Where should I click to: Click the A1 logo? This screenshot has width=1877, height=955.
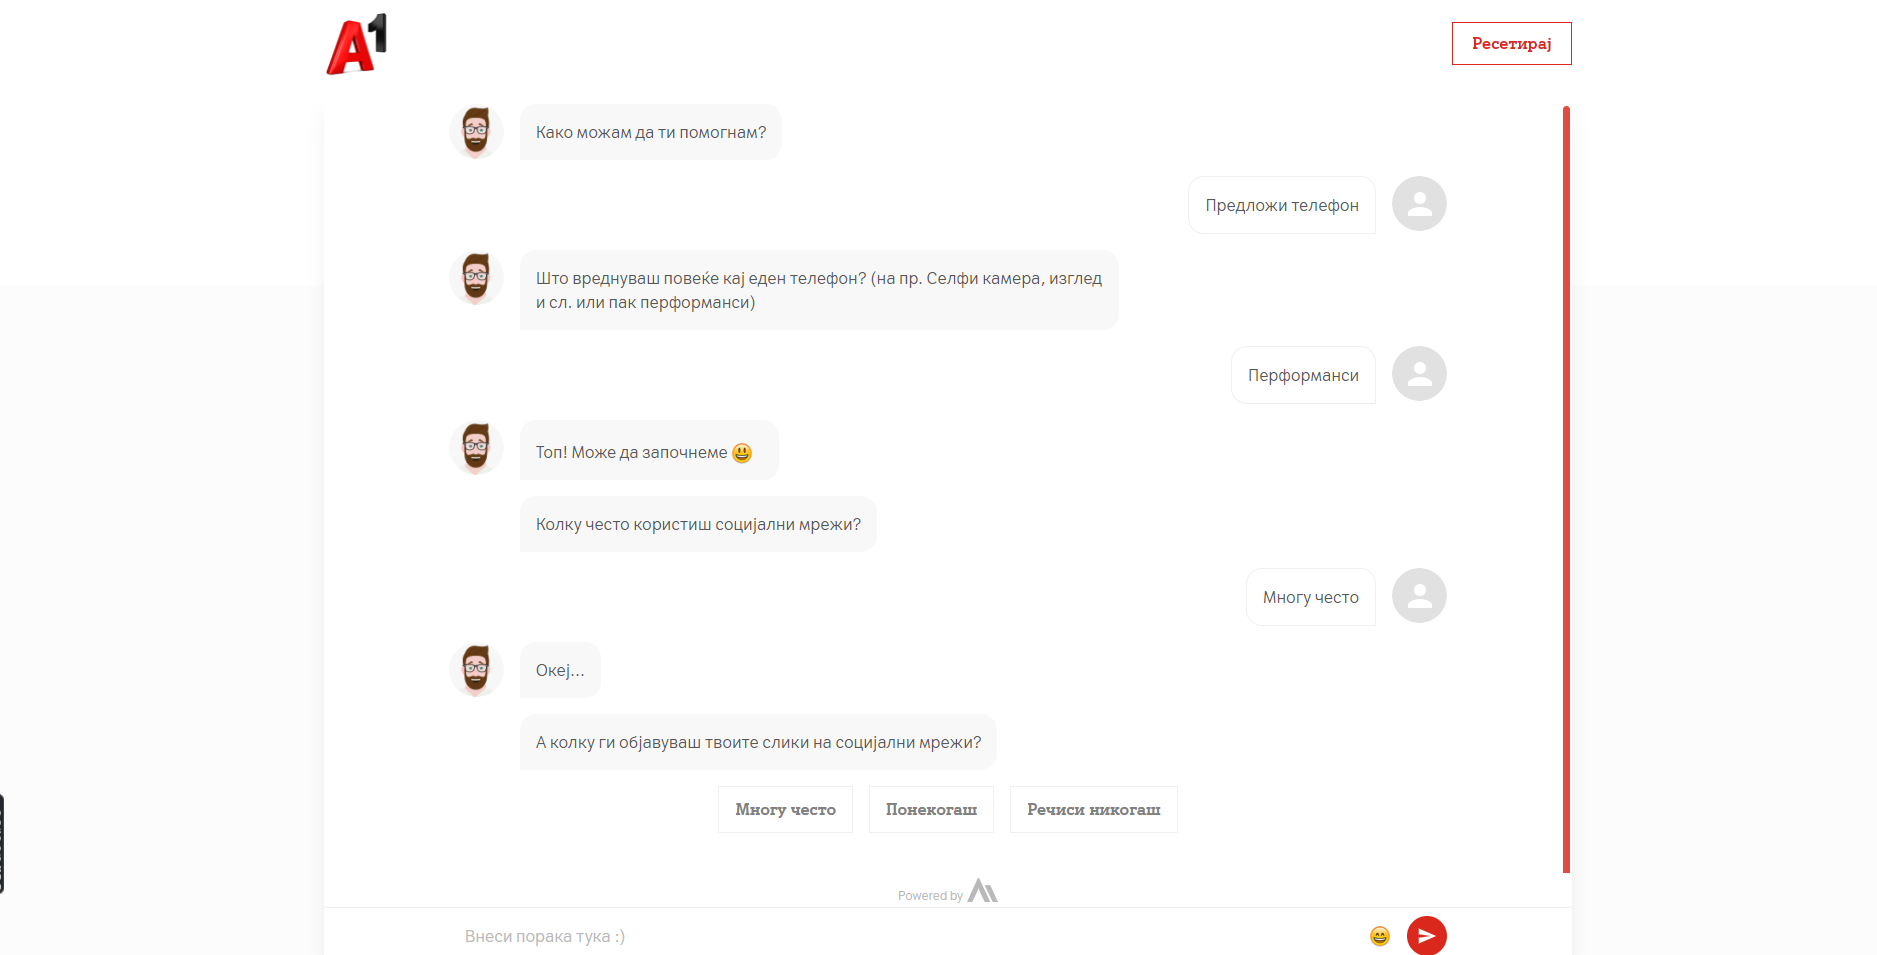357,44
